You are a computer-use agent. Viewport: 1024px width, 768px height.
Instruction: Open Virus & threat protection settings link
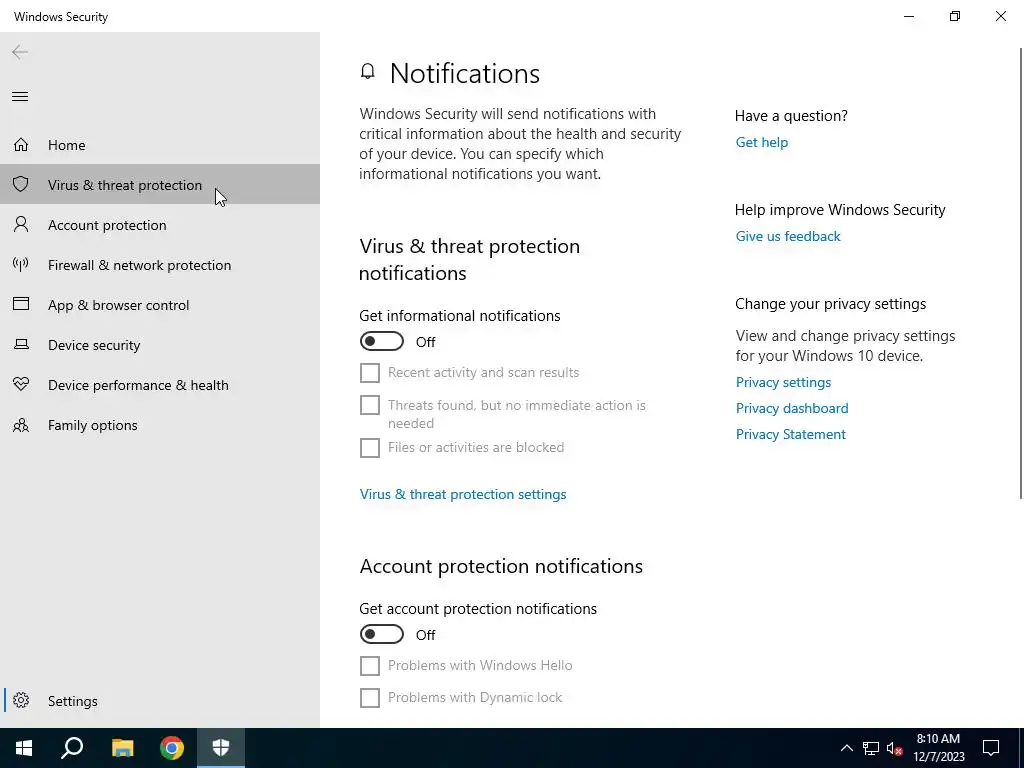click(x=463, y=494)
